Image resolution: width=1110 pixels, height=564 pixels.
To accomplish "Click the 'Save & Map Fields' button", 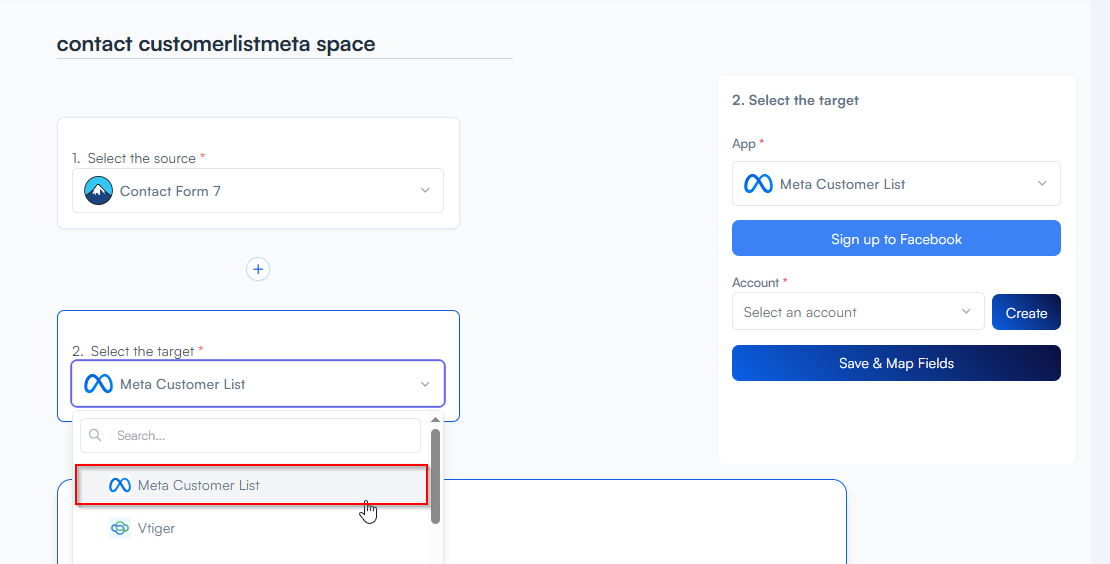I will 896,363.
